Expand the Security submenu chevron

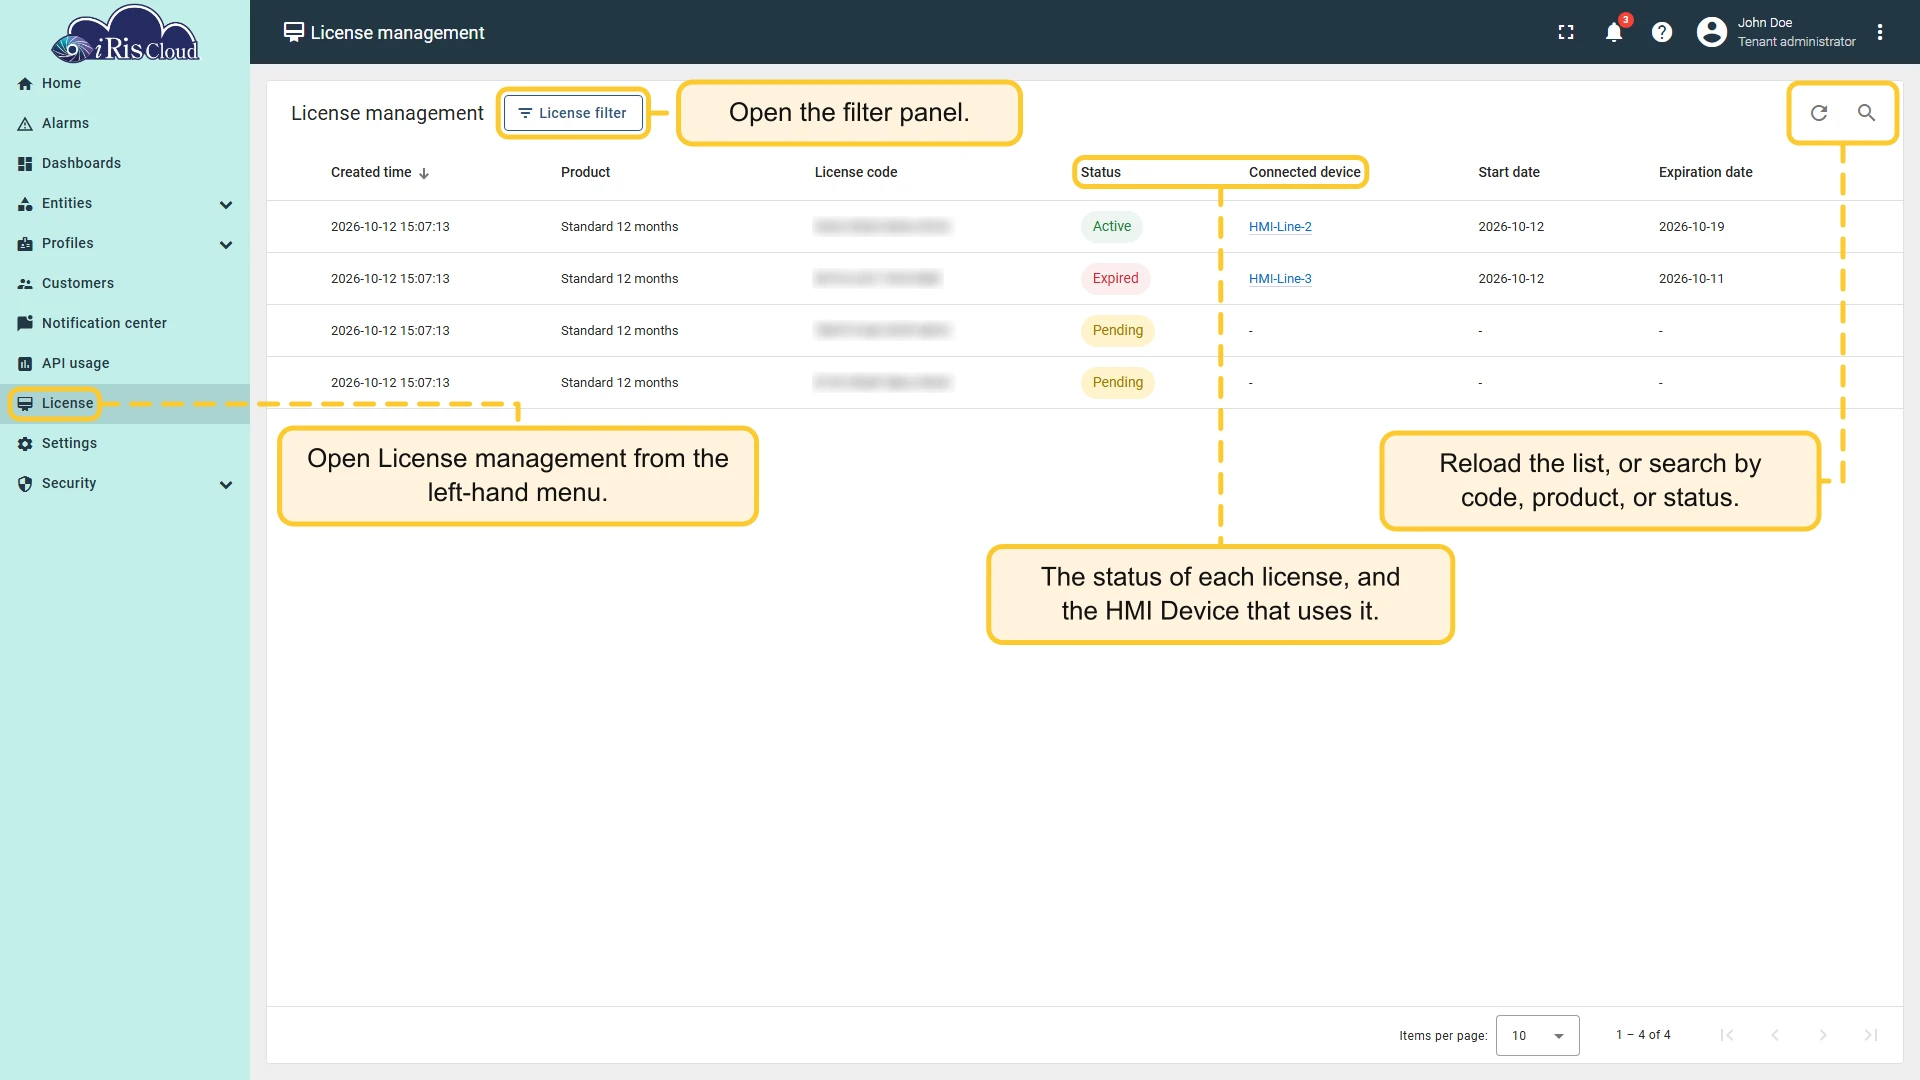point(226,484)
